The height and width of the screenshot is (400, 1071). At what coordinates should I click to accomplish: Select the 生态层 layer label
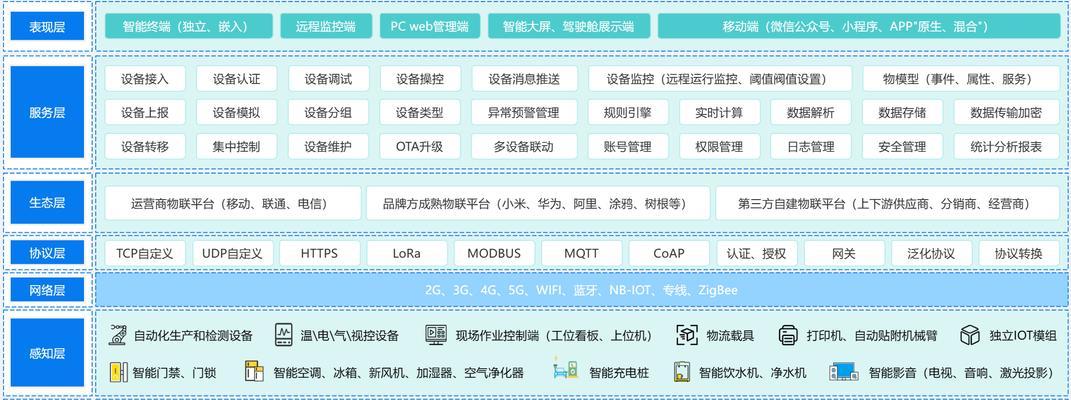(x=47, y=203)
